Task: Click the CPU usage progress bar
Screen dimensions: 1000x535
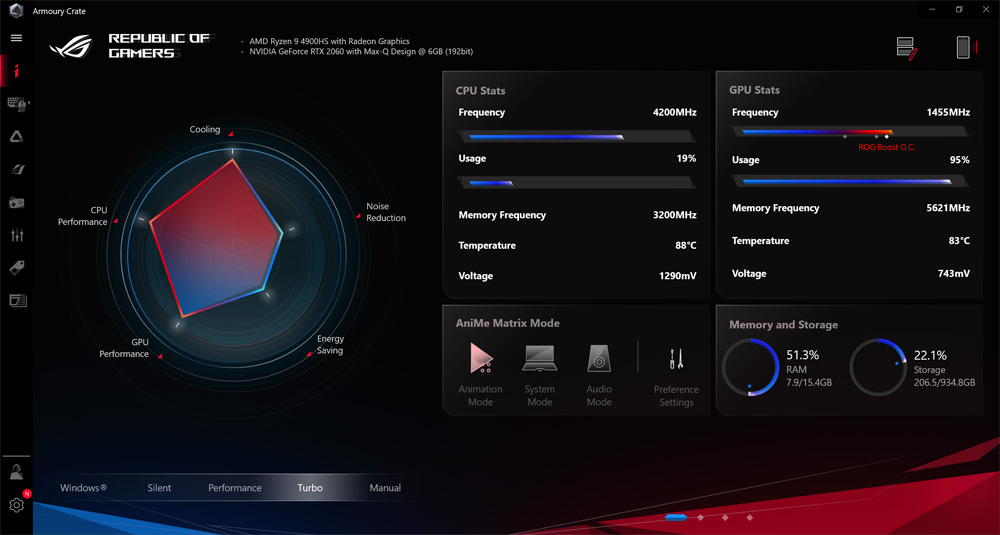Action: (x=577, y=182)
